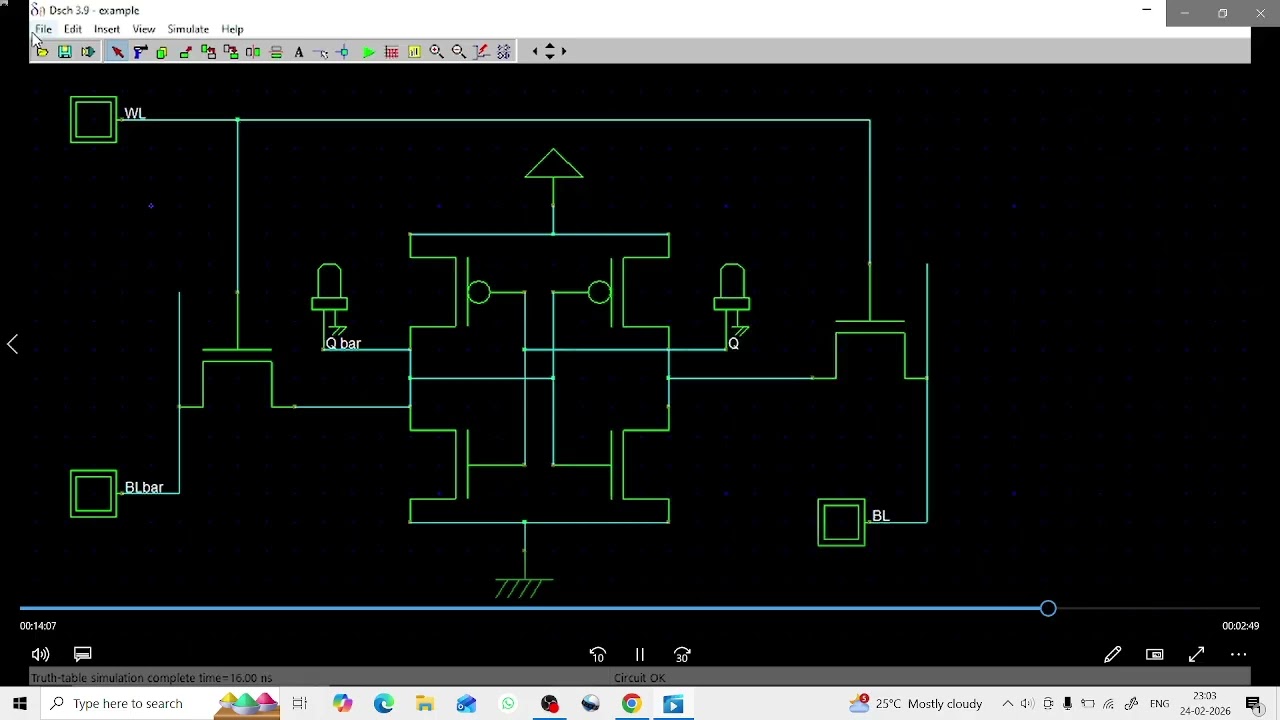The height and width of the screenshot is (720, 1280).
Task: Click the ENG language indicator
Action: 1159,704
